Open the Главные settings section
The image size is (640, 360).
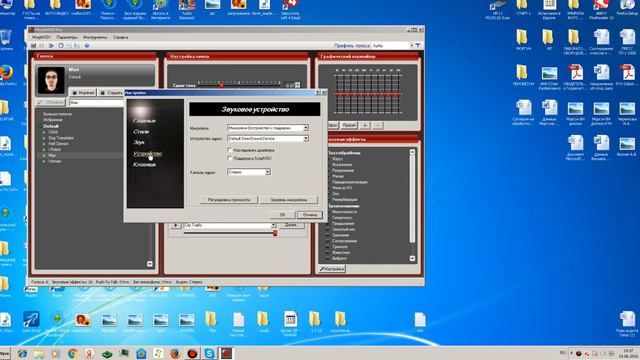pyautogui.click(x=144, y=121)
